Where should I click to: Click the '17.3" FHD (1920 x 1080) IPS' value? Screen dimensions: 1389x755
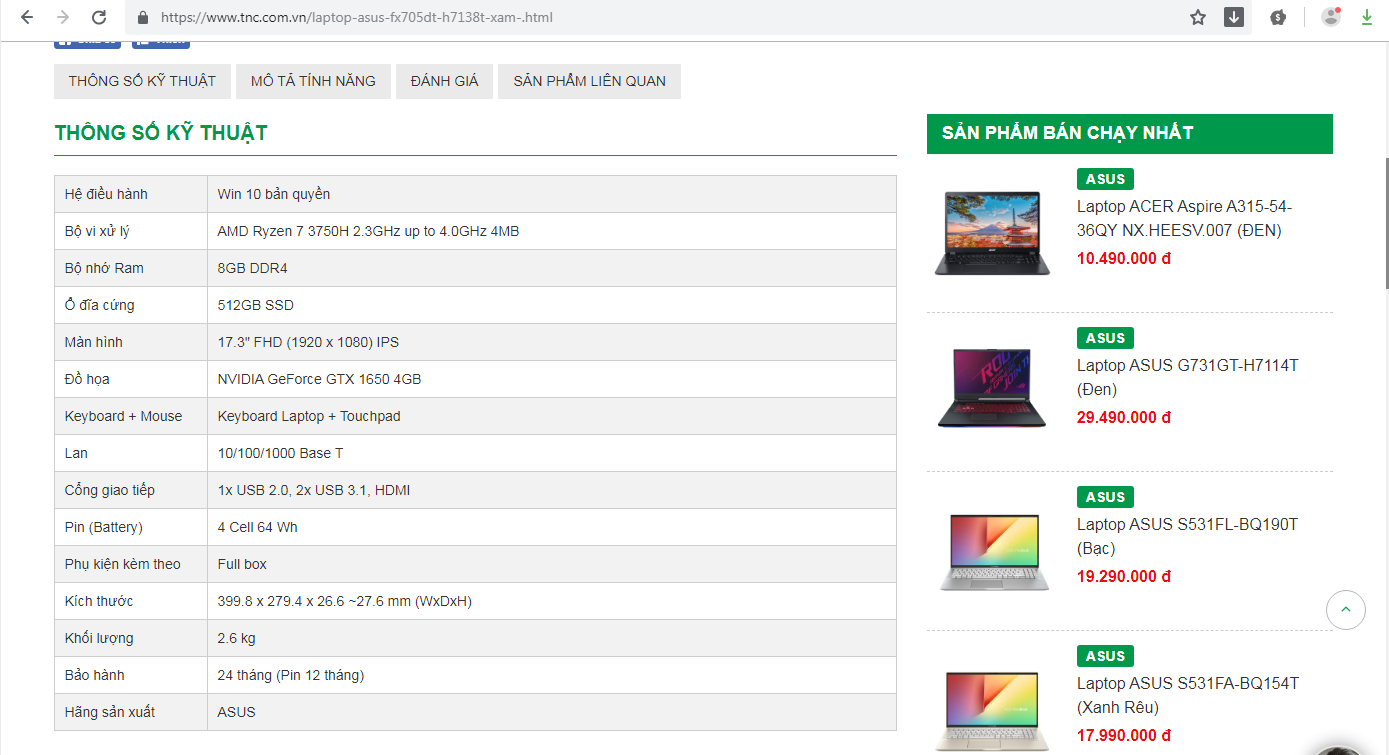(x=308, y=342)
